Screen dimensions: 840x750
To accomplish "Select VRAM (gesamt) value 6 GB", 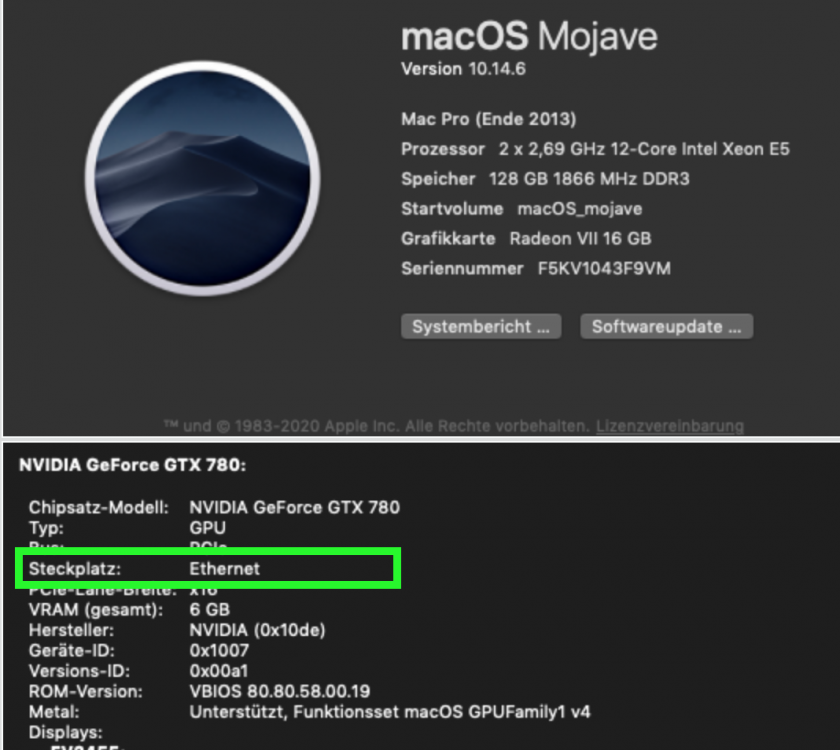I will tap(209, 610).
